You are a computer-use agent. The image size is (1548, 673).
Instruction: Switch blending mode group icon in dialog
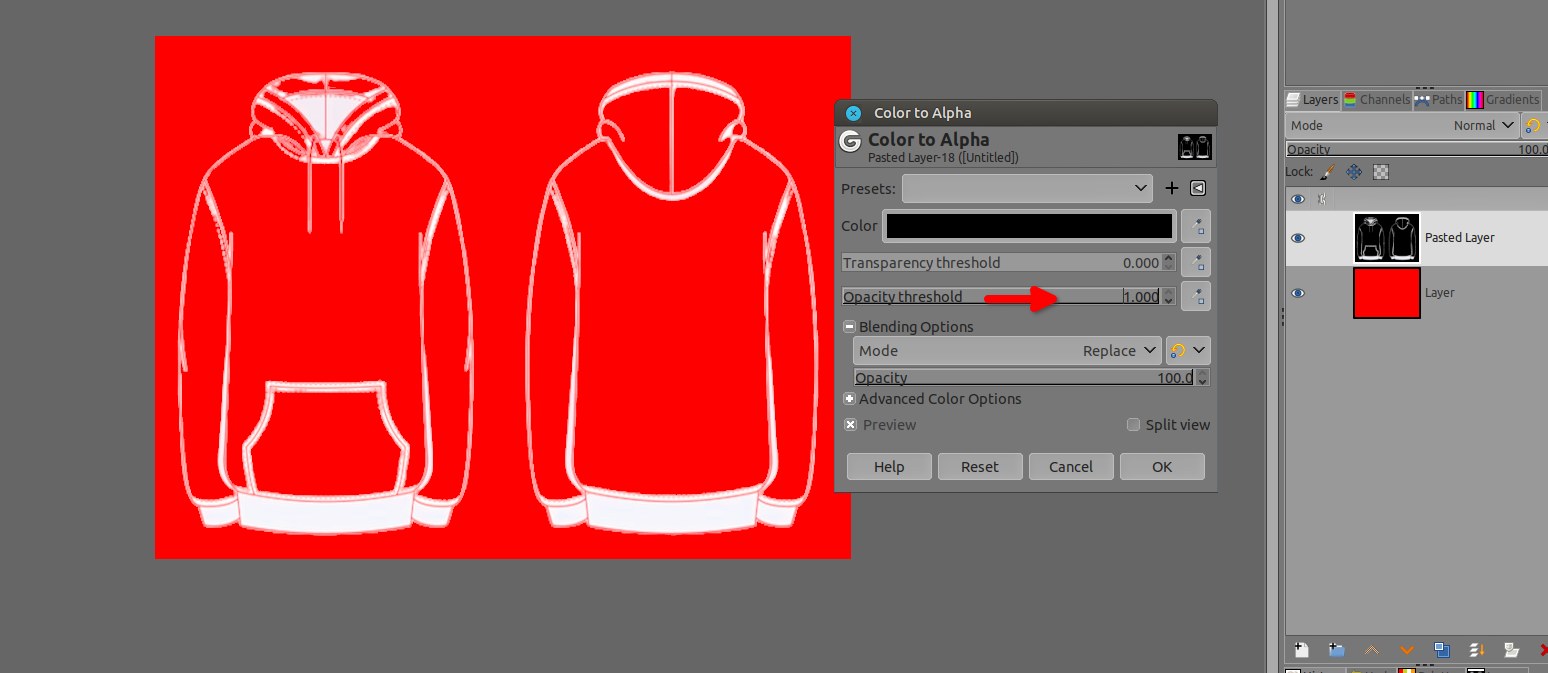tap(1177, 351)
